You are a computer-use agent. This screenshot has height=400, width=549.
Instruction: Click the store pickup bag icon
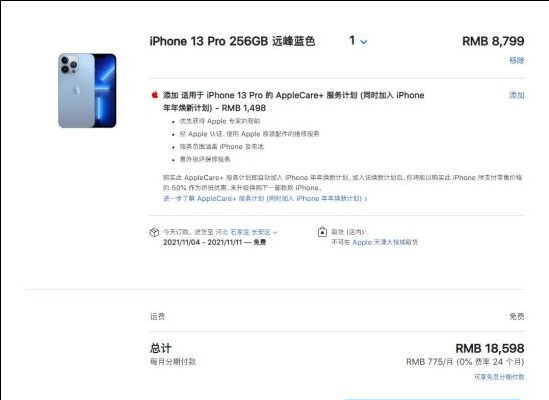pos(322,232)
